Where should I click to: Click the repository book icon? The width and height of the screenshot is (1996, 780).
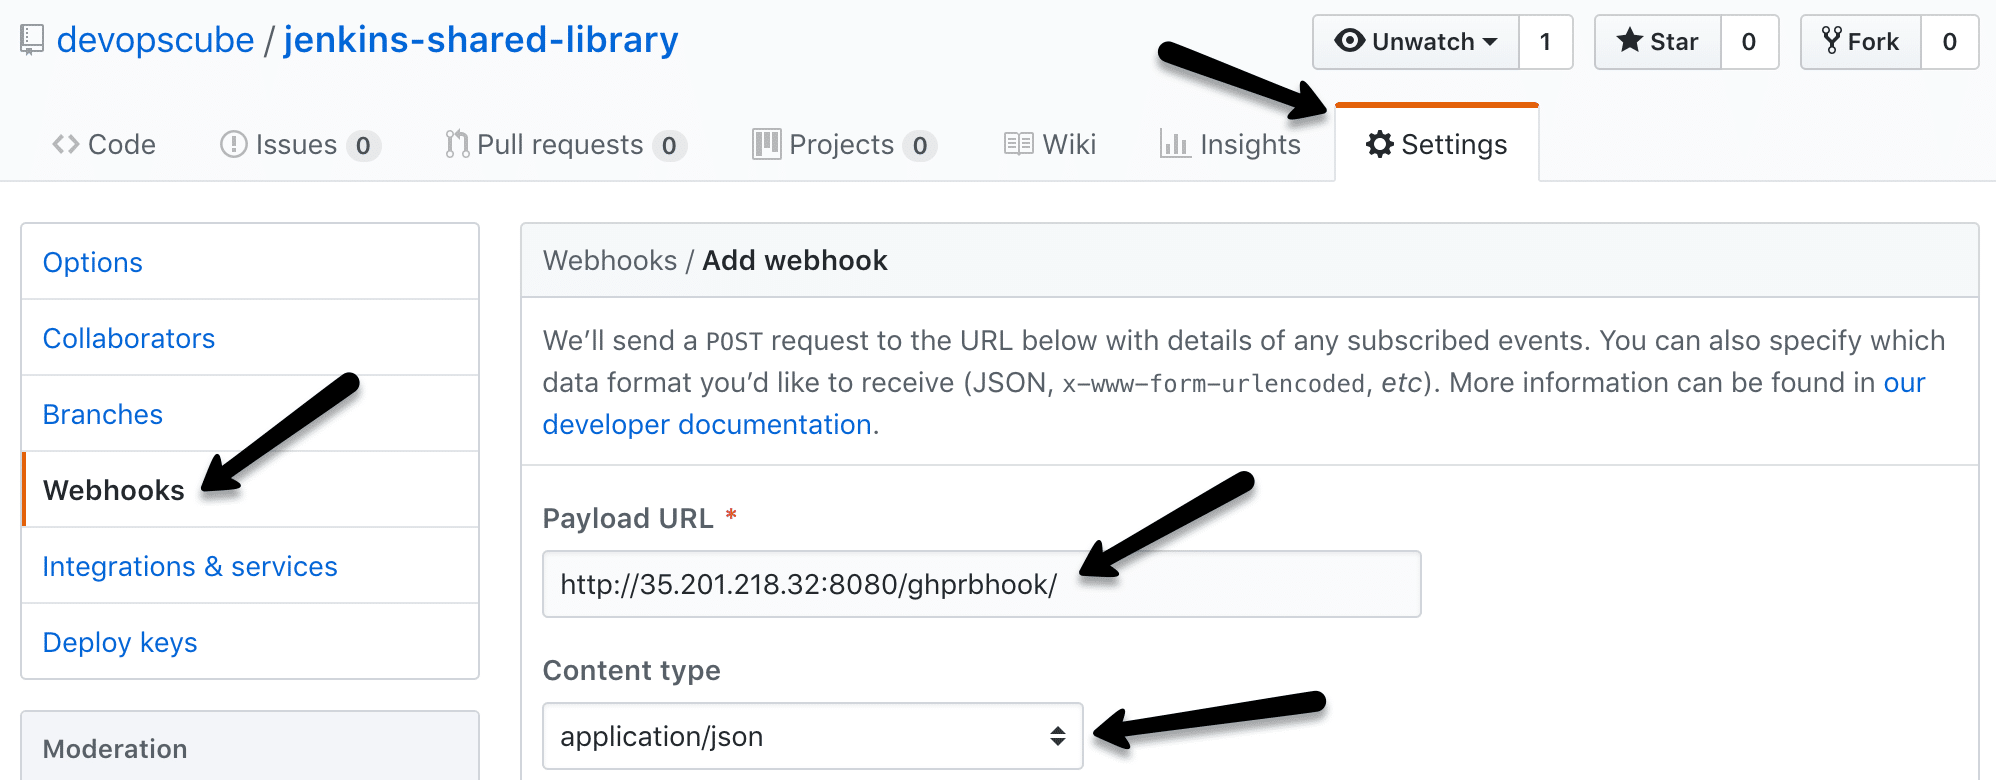click(32, 41)
